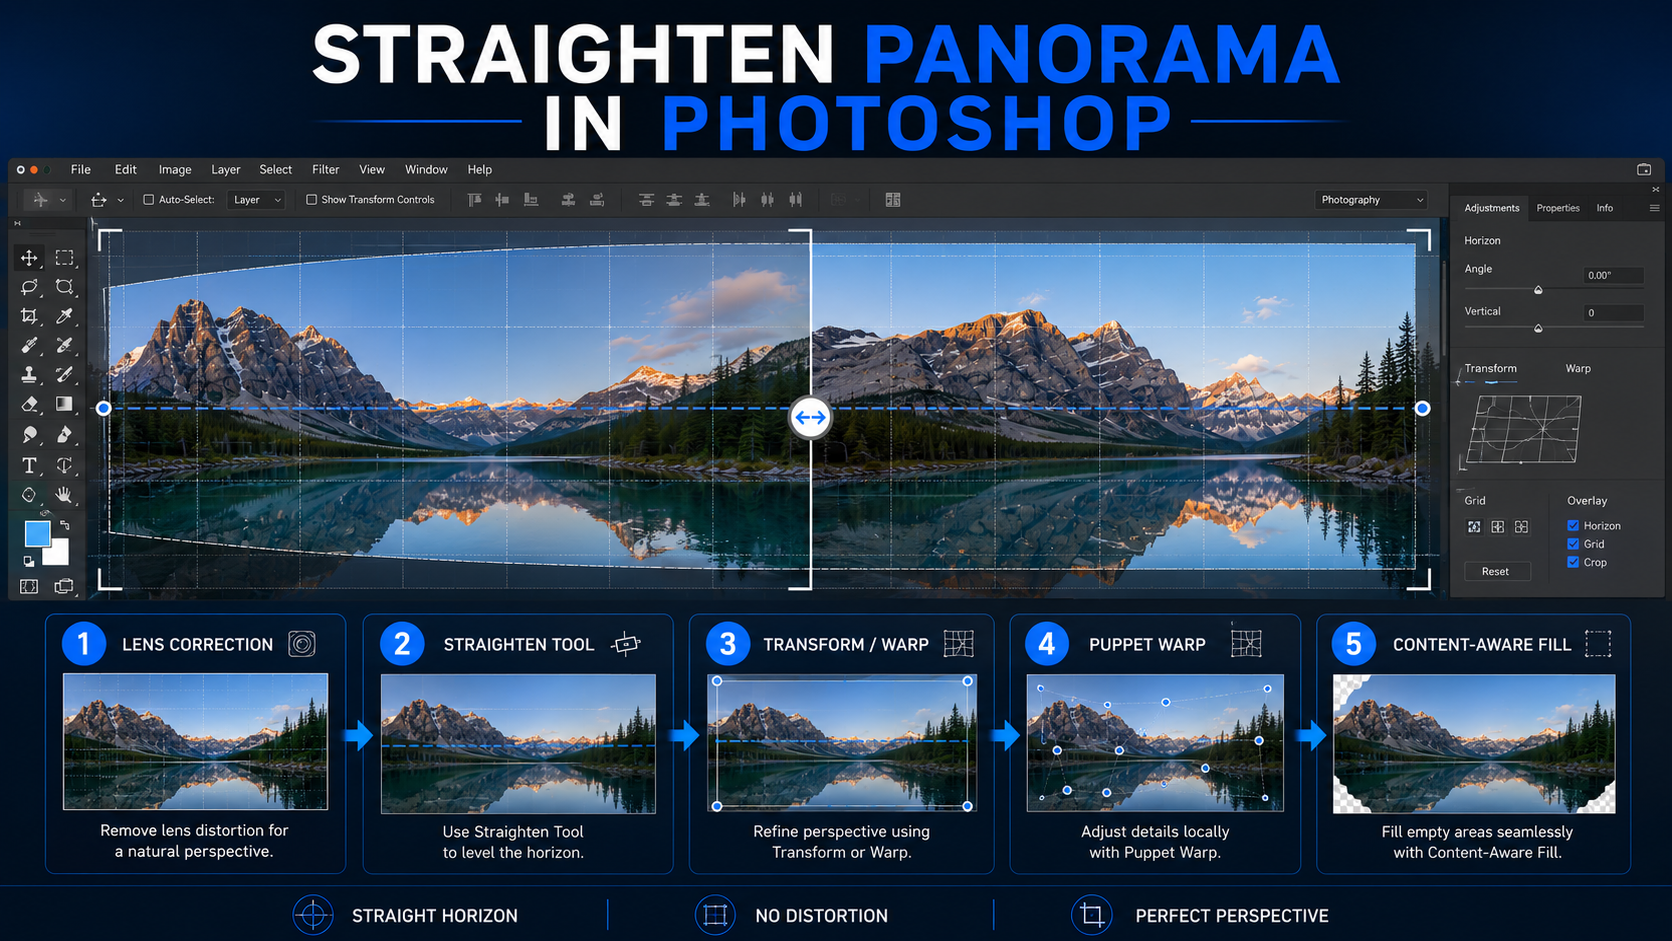Select the Lasso tool
This screenshot has height=941, width=1672.
(x=29, y=287)
